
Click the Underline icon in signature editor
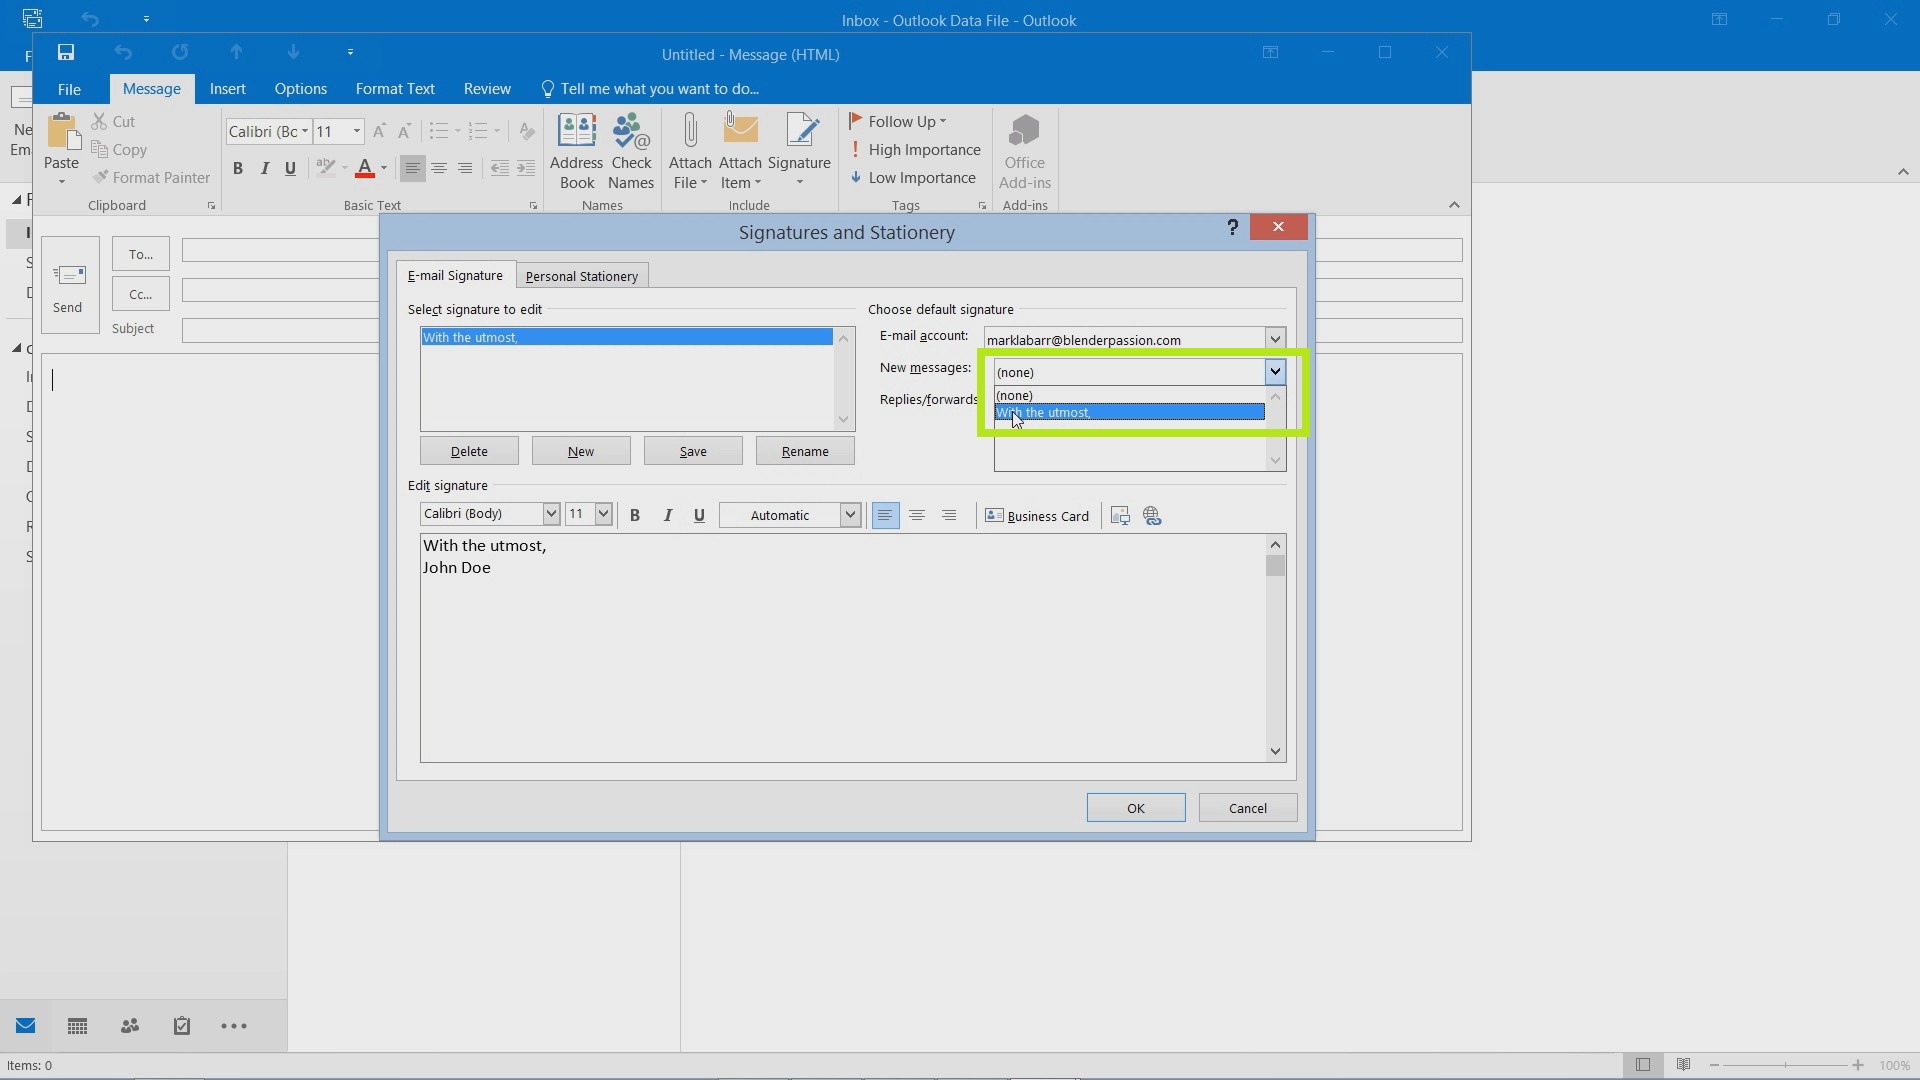[699, 514]
